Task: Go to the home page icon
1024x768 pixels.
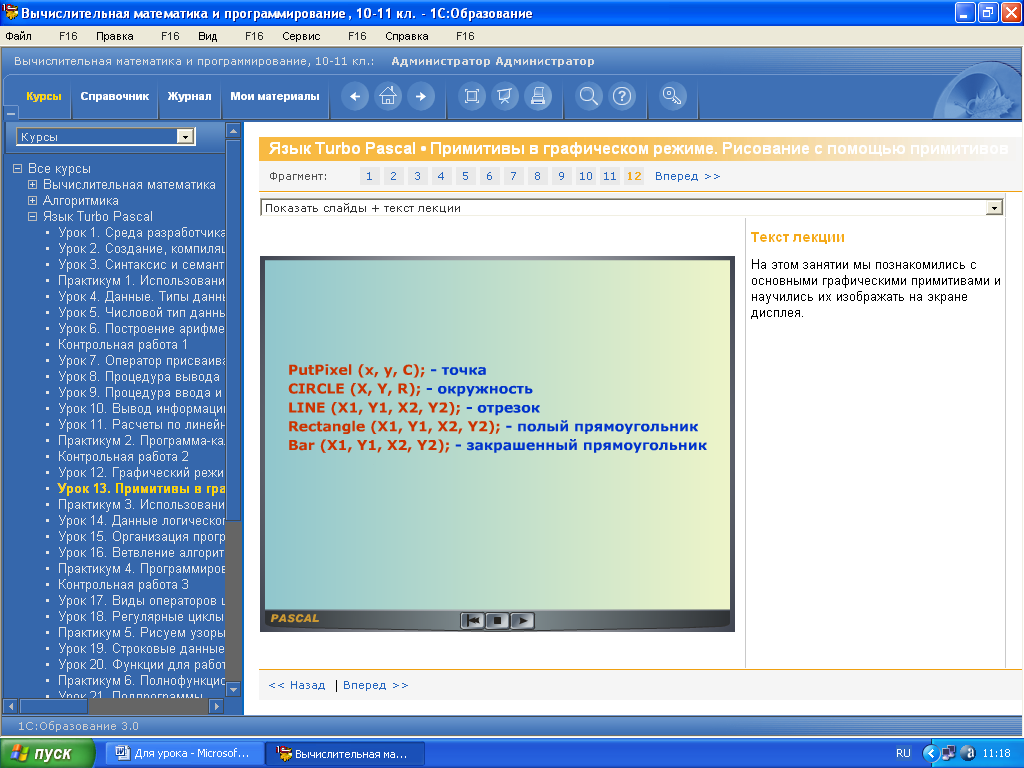Action: pyautogui.click(x=388, y=97)
